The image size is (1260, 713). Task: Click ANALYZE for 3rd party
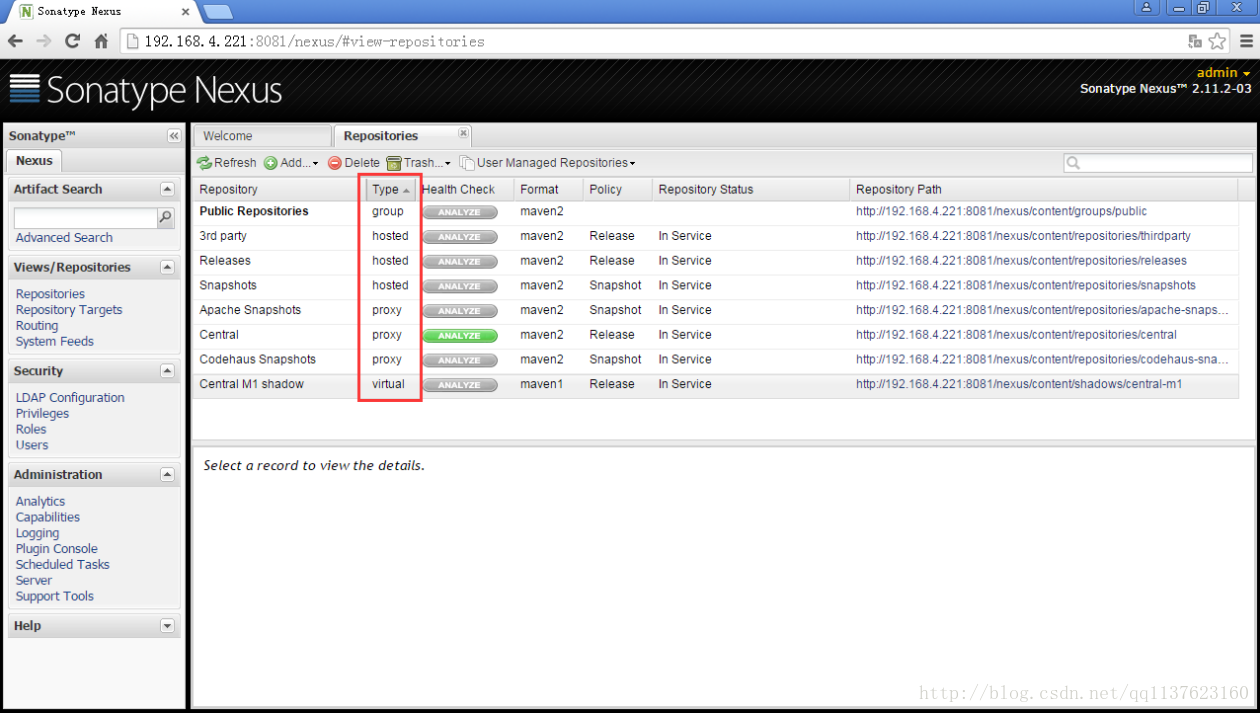pos(460,237)
